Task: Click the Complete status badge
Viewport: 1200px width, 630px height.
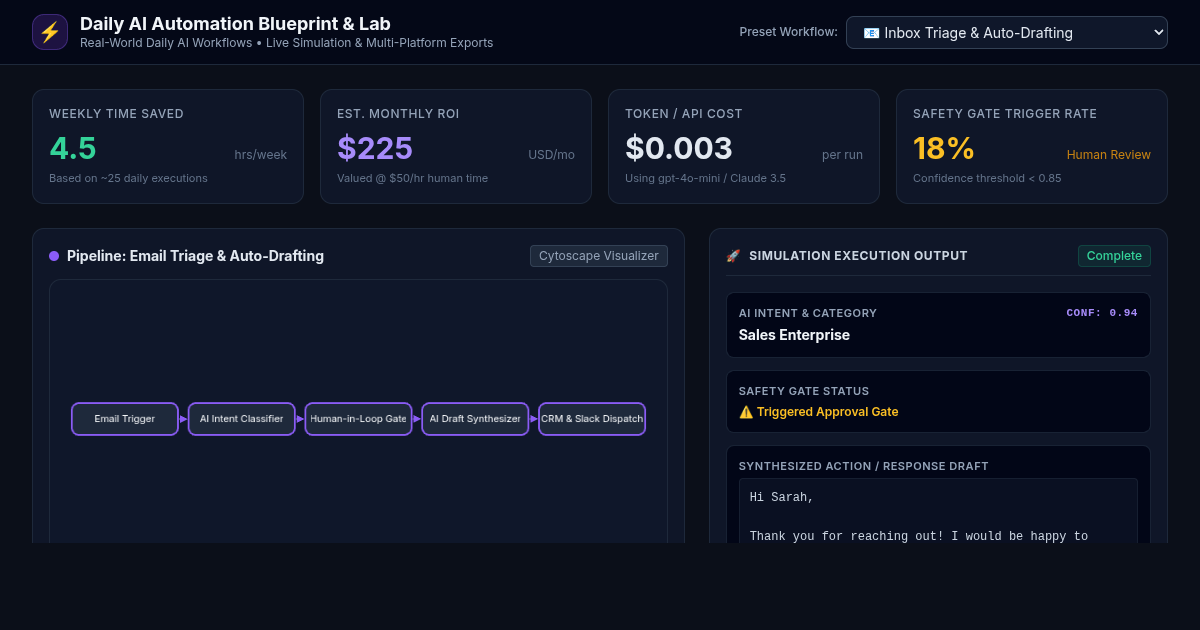Action: click(1114, 256)
